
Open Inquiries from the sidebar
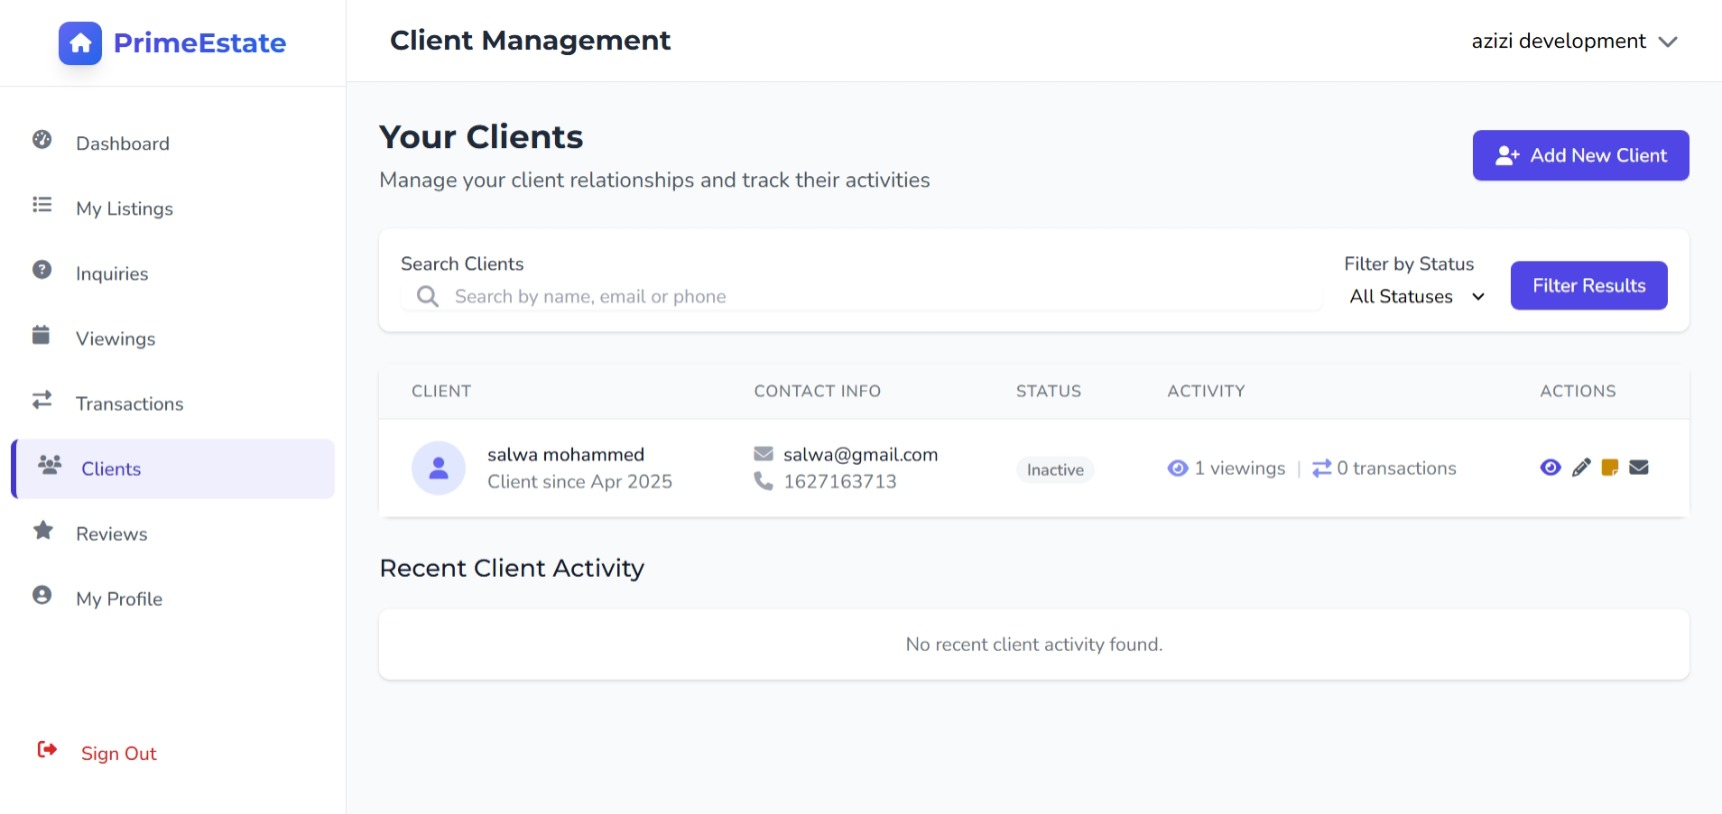[112, 274]
